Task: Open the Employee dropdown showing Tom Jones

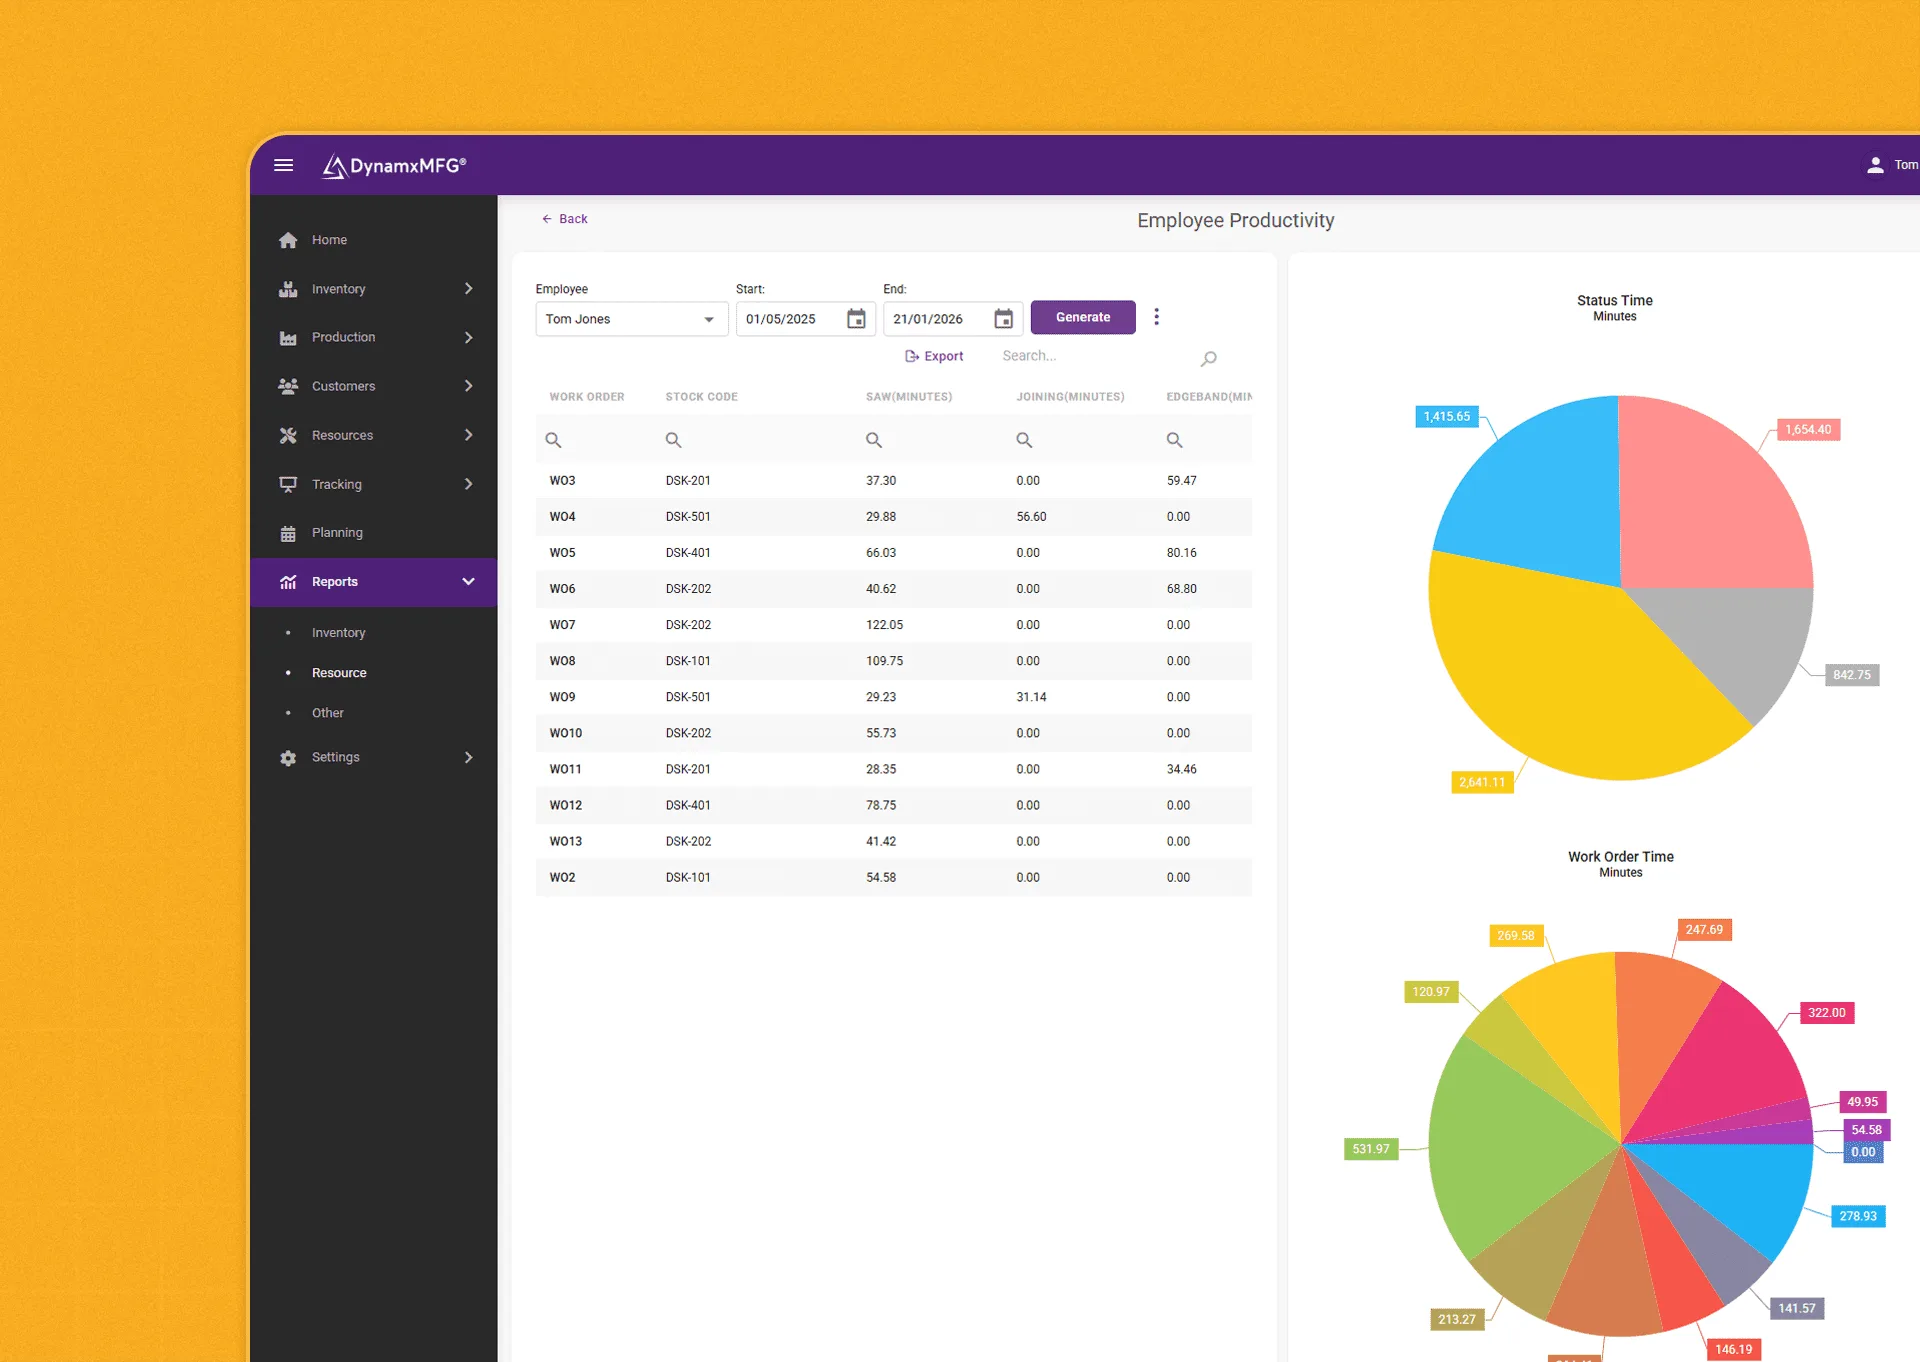Action: pos(630,319)
